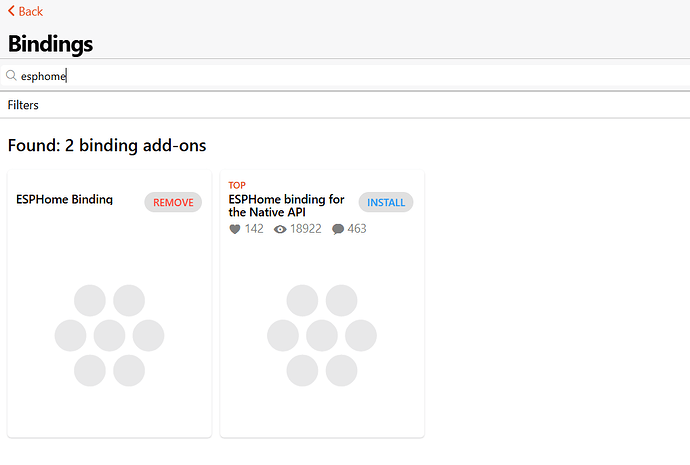Click the comment bubble icon

coord(338,229)
